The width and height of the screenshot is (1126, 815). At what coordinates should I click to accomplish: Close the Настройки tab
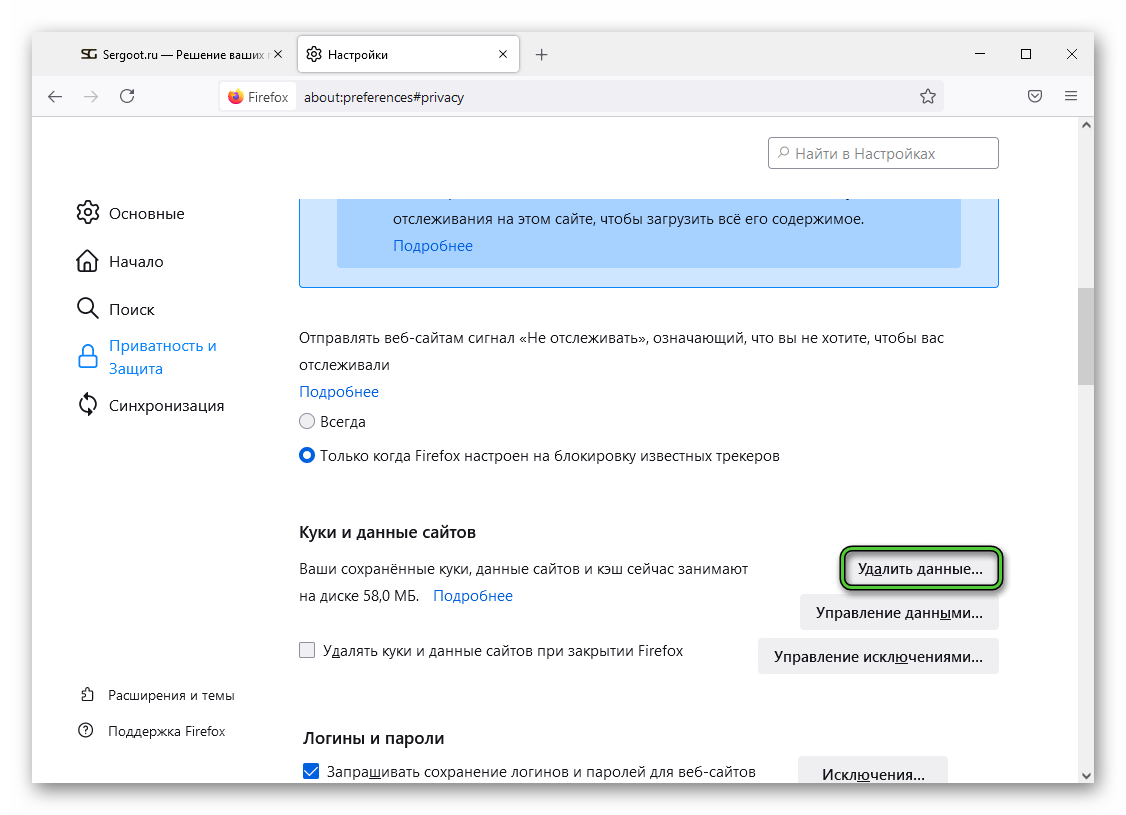(x=503, y=55)
